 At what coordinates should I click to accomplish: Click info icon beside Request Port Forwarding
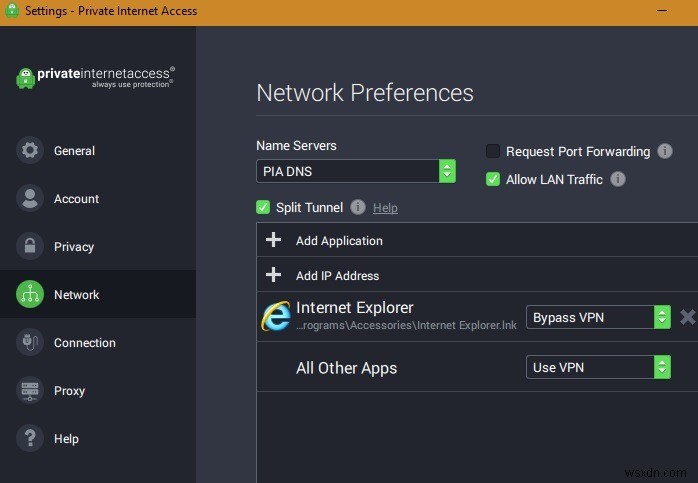[665, 152]
